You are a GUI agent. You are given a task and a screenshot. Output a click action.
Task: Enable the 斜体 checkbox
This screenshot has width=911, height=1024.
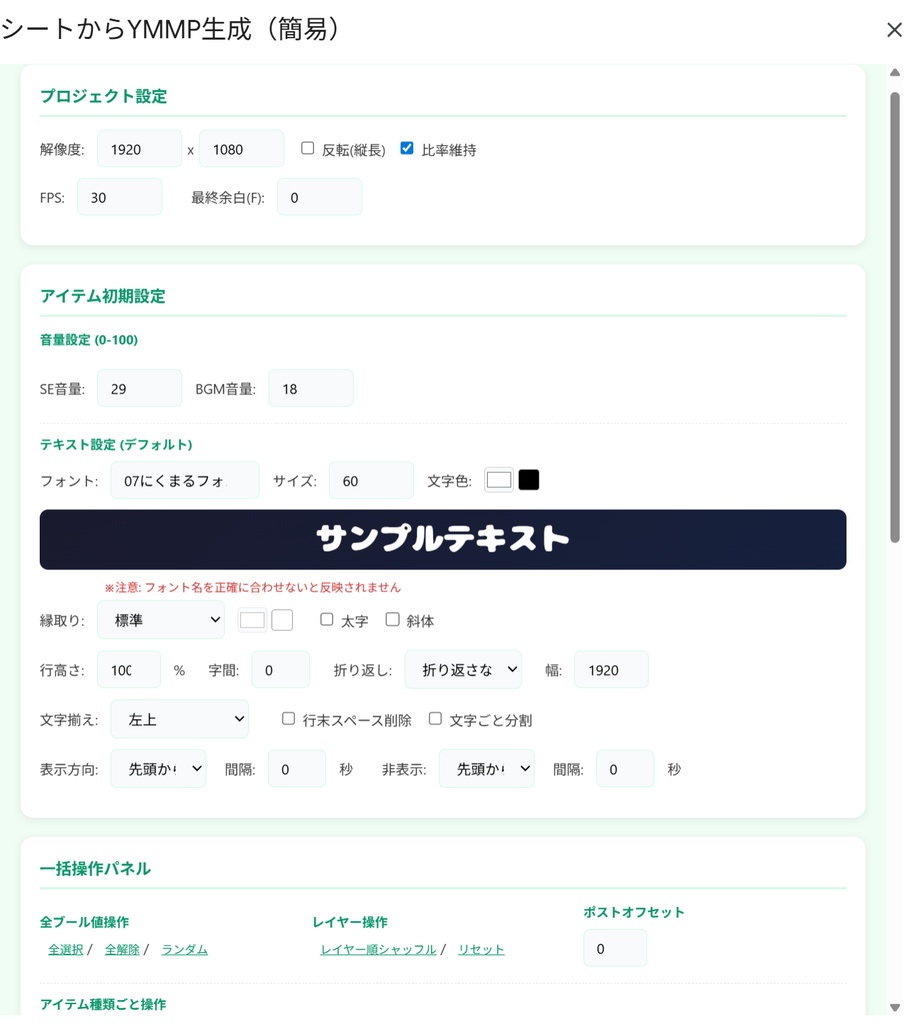coord(391,620)
